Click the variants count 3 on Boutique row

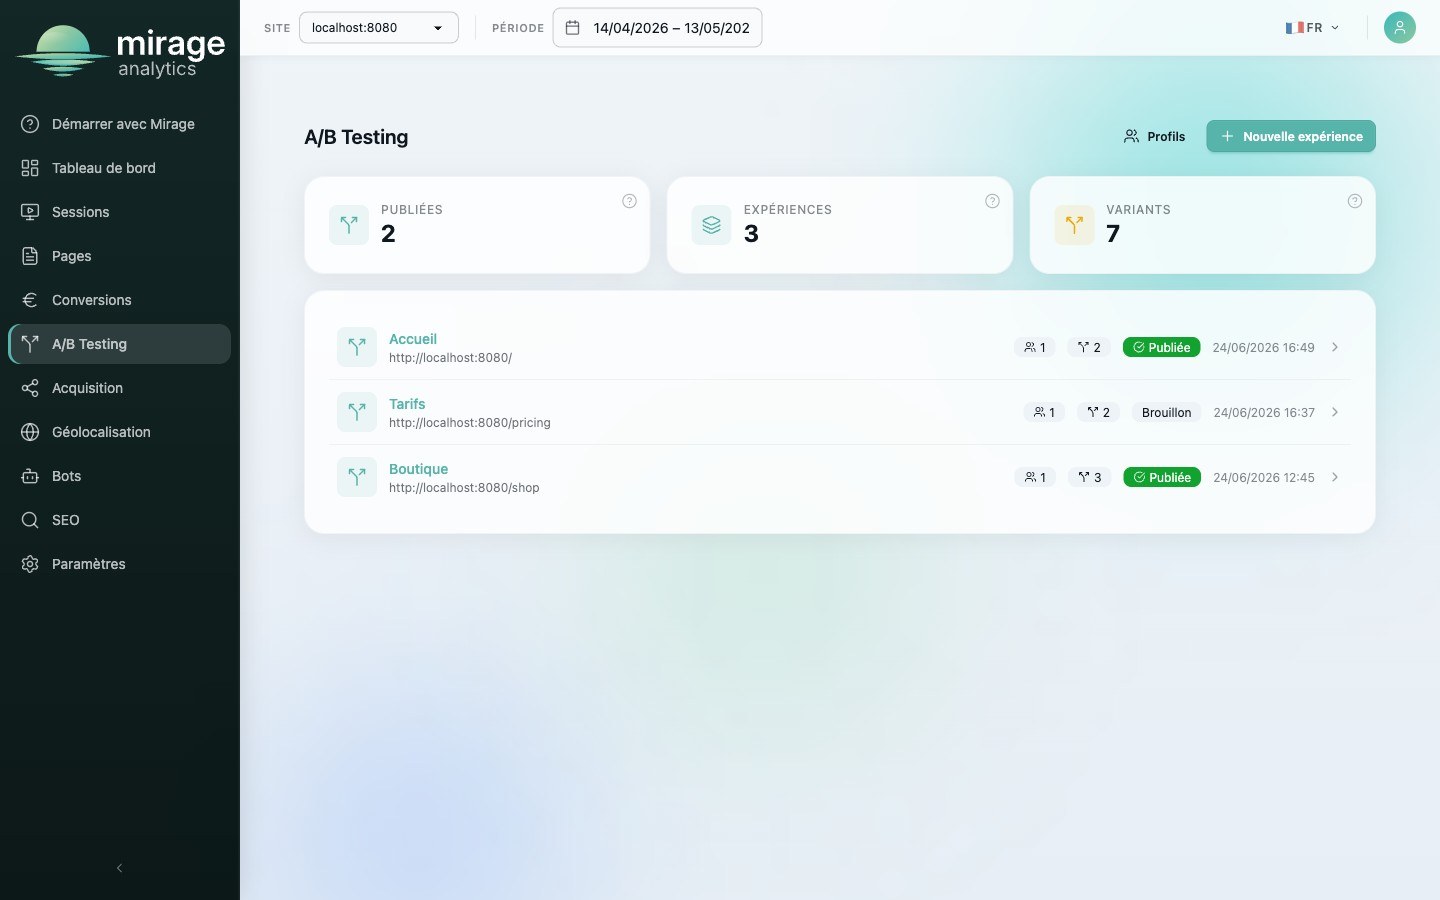pos(1089,477)
